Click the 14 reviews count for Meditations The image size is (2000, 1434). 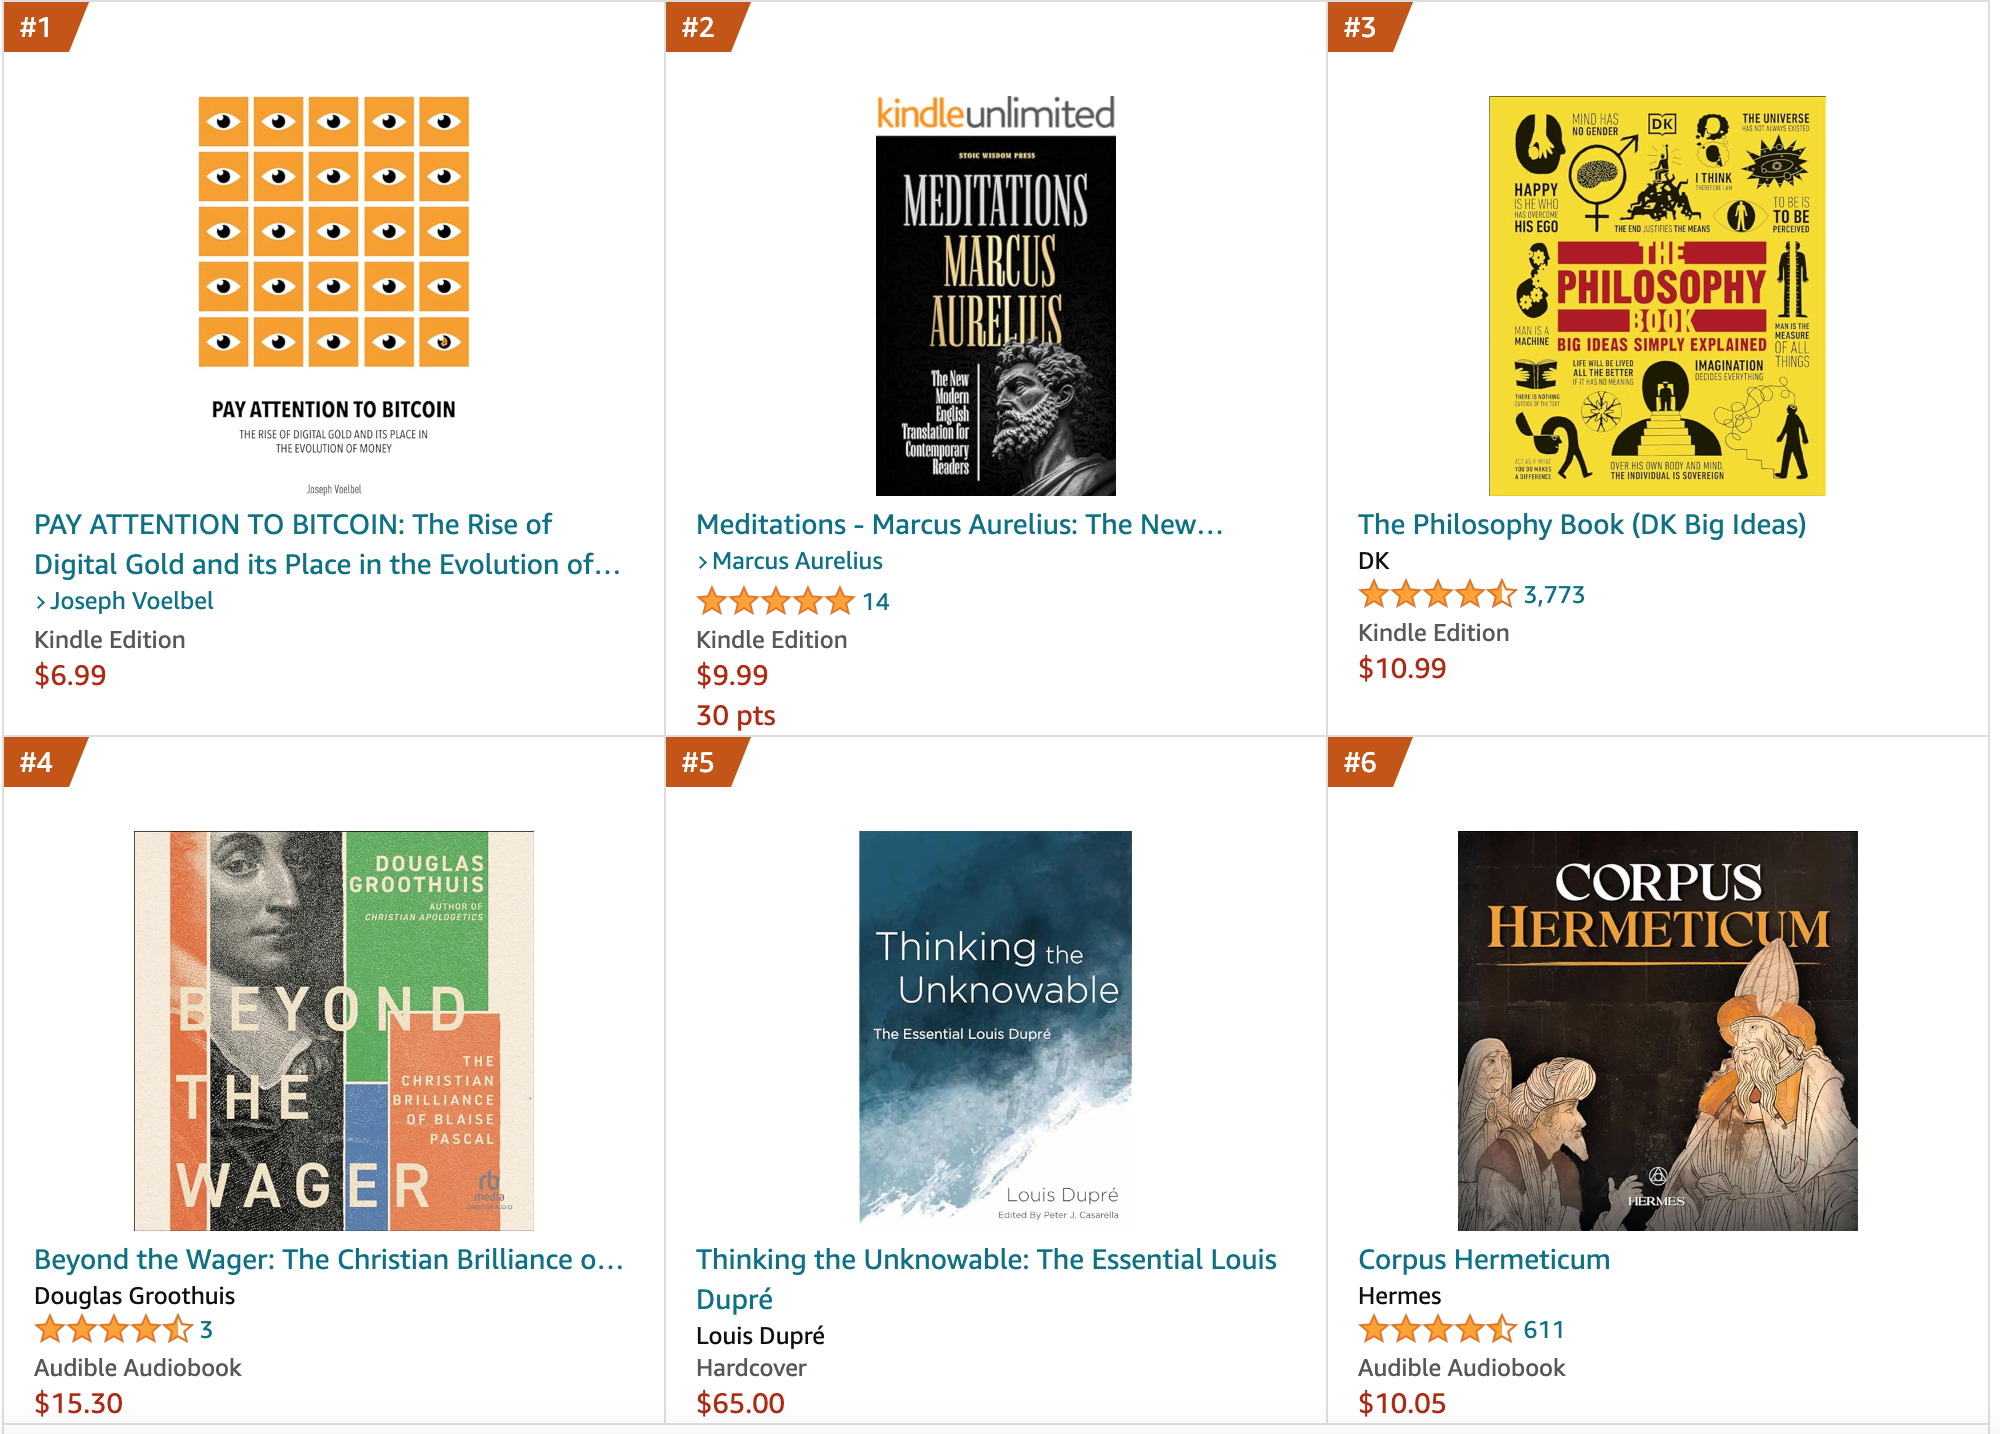(x=876, y=600)
